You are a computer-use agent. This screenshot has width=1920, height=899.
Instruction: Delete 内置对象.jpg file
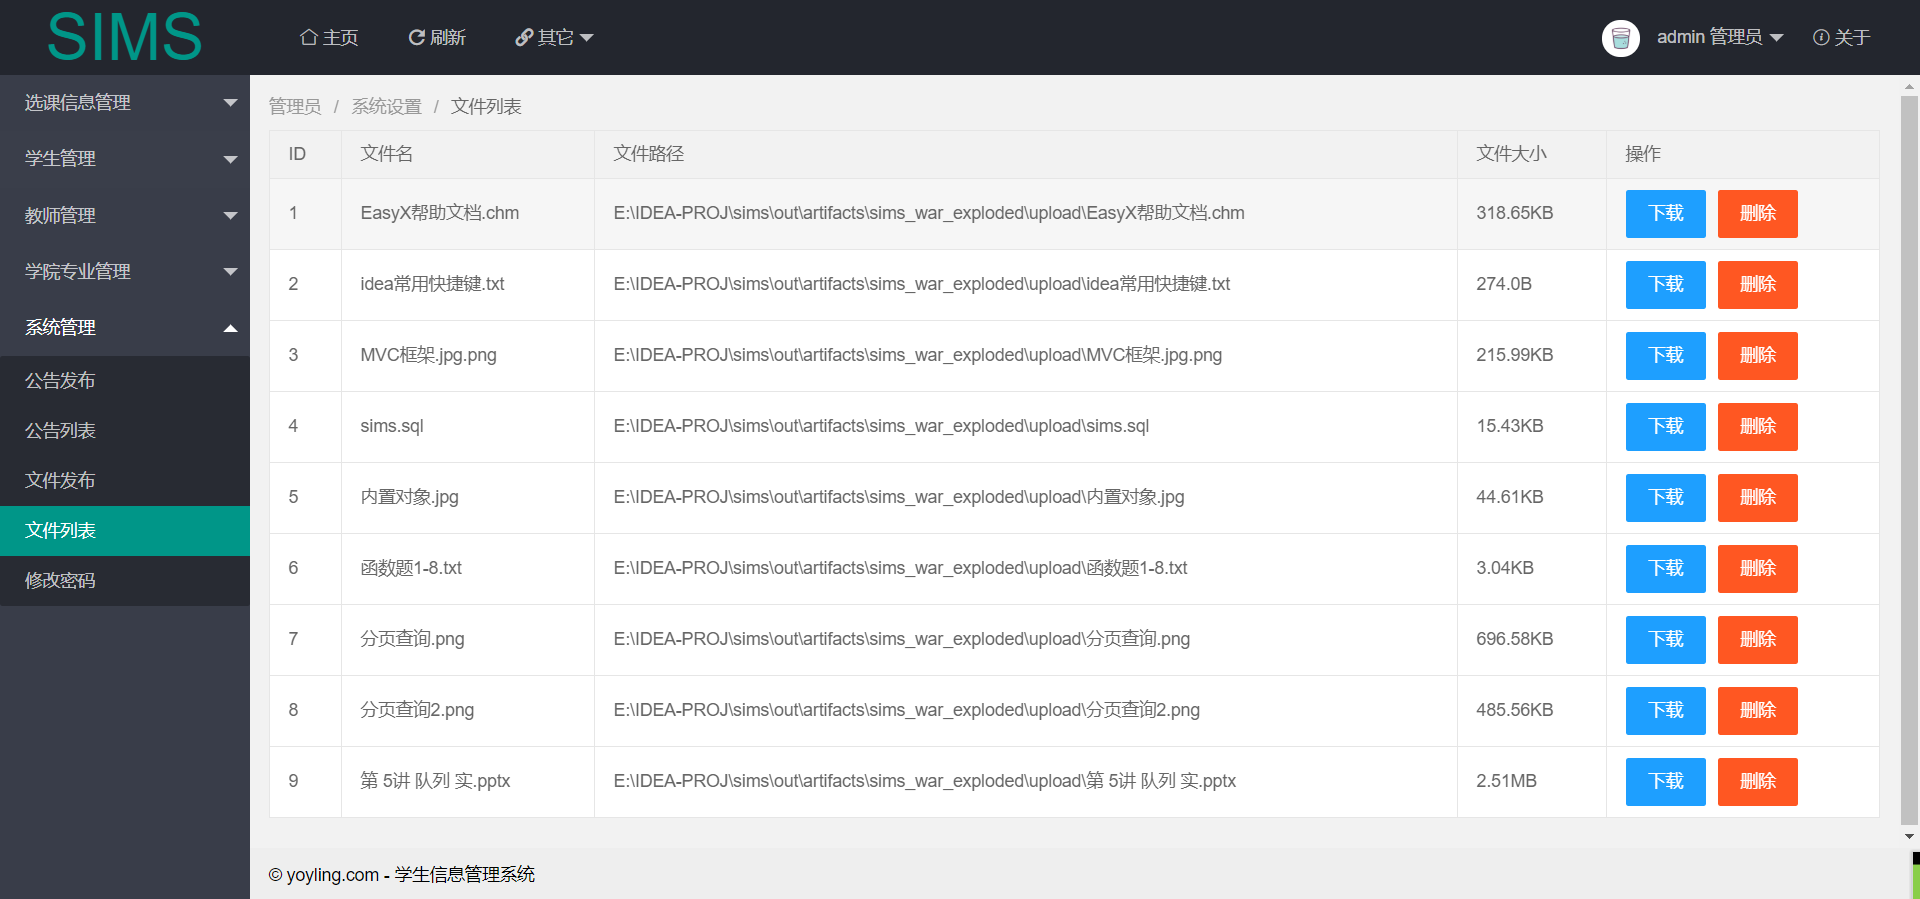pyautogui.click(x=1757, y=498)
